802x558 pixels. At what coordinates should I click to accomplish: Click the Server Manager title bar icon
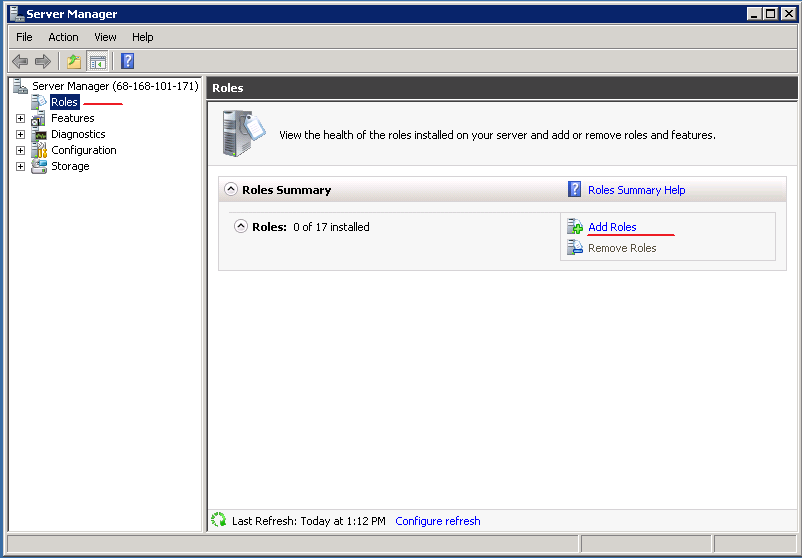pyautogui.click(x=17, y=14)
